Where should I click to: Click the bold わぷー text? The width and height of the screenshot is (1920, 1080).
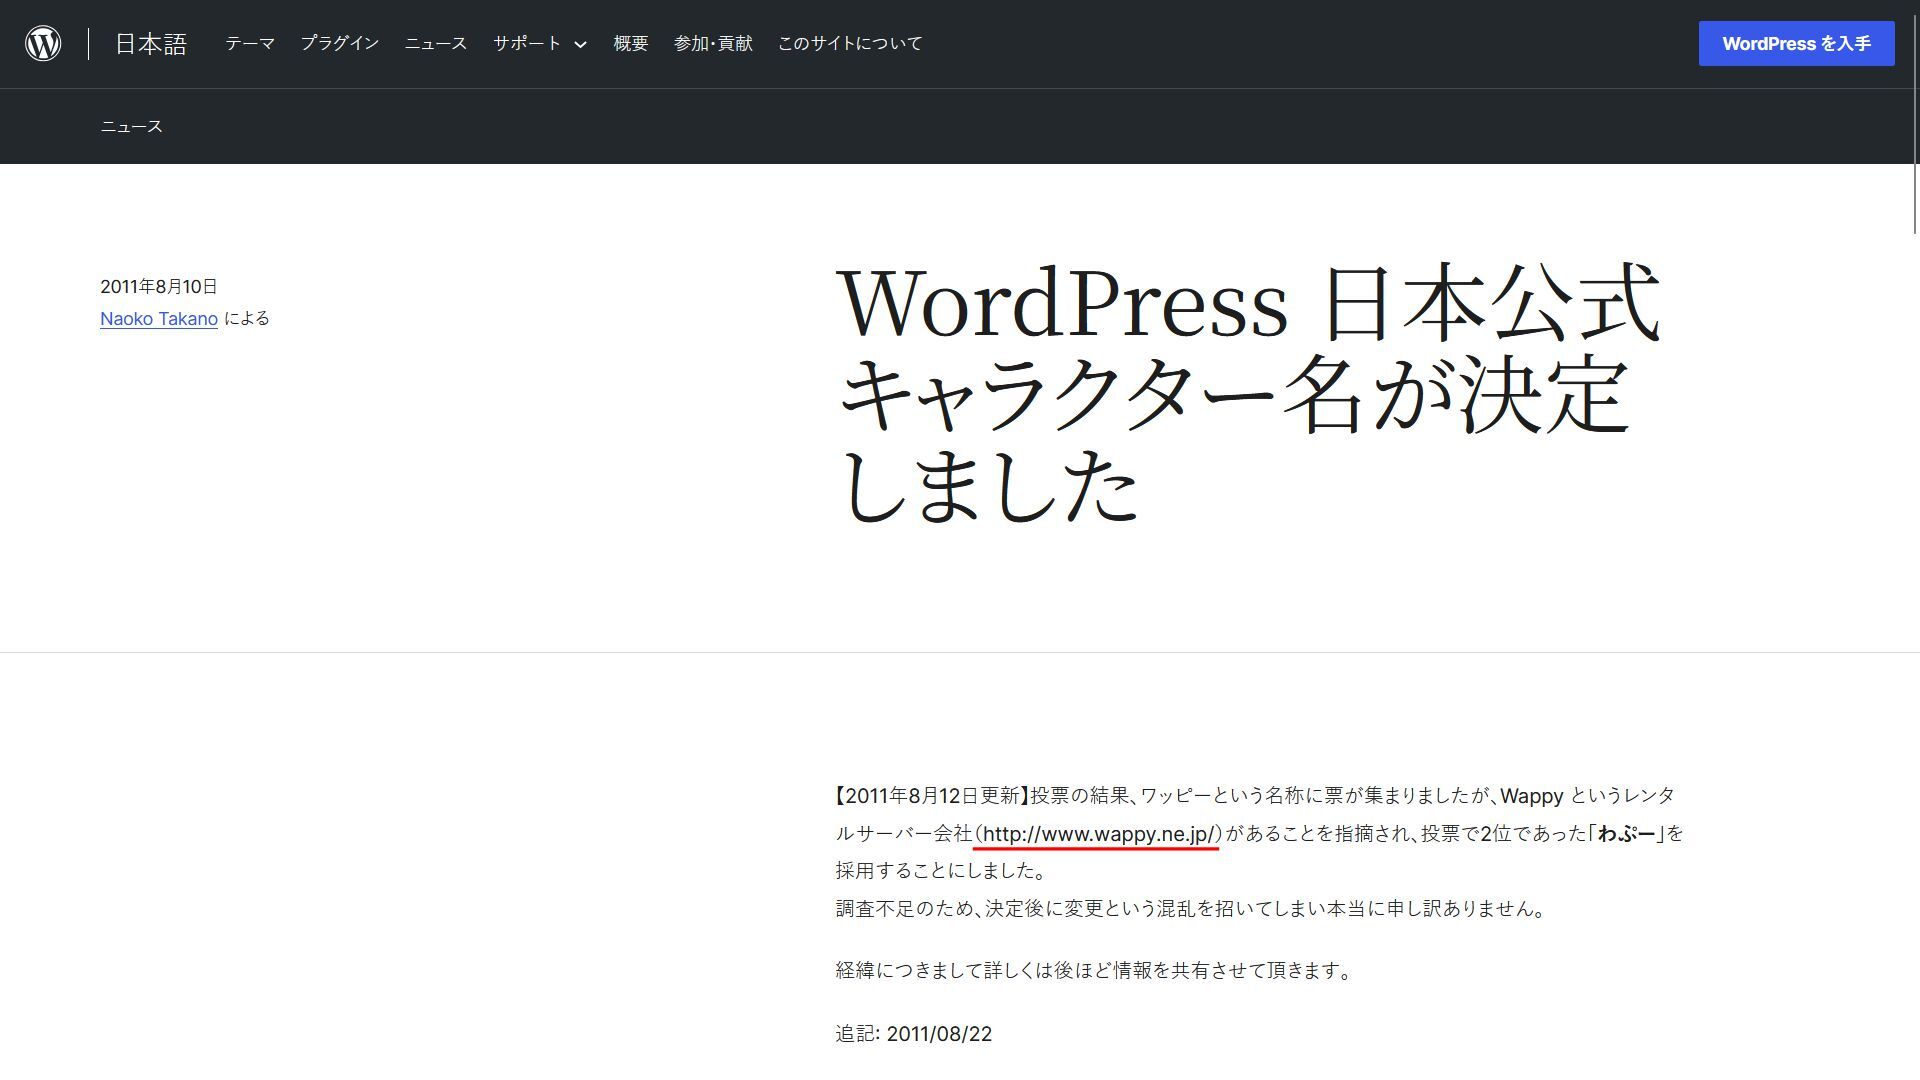(1627, 834)
